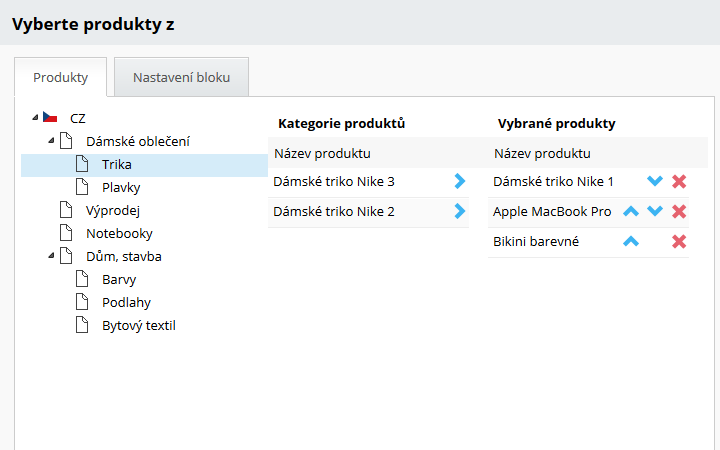Click page icon next to Výprodej
The height and width of the screenshot is (450, 720).
click(x=66, y=210)
